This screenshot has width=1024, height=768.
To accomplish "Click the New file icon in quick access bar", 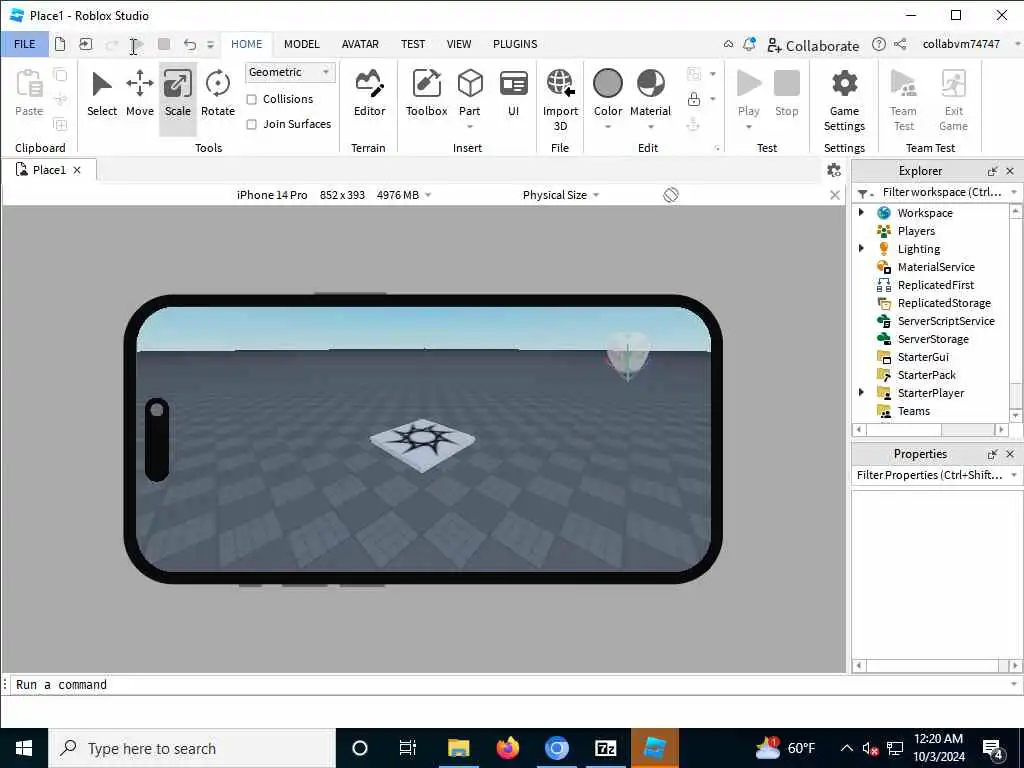I will [59, 44].
